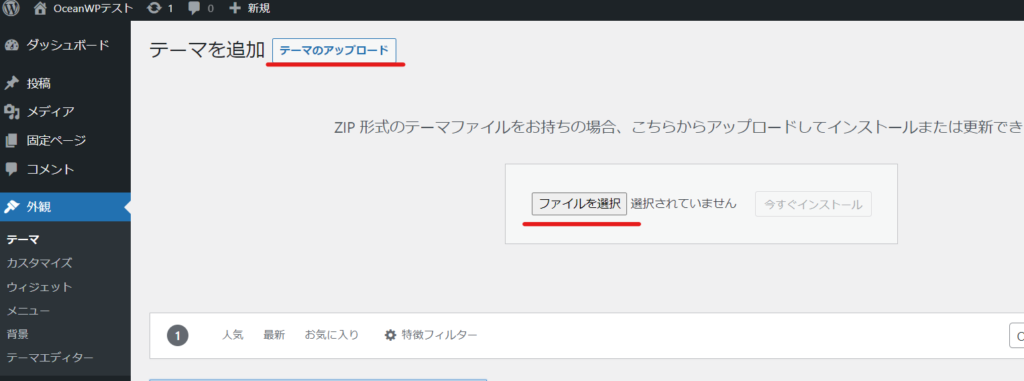Expand the 特徴フィルター gear option
The height and width of the screenshot is (381, 1024).
click(x=431, y=335)
